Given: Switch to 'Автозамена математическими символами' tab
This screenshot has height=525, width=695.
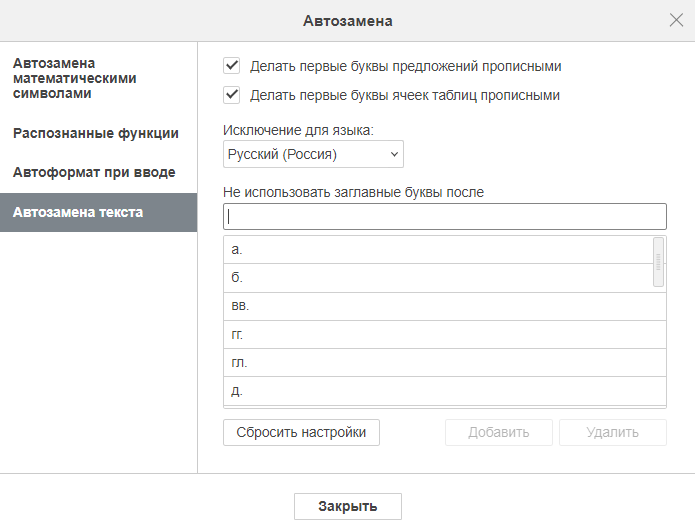Looking at the screenshot, I should pyautogui.click(x=74, y=78).
